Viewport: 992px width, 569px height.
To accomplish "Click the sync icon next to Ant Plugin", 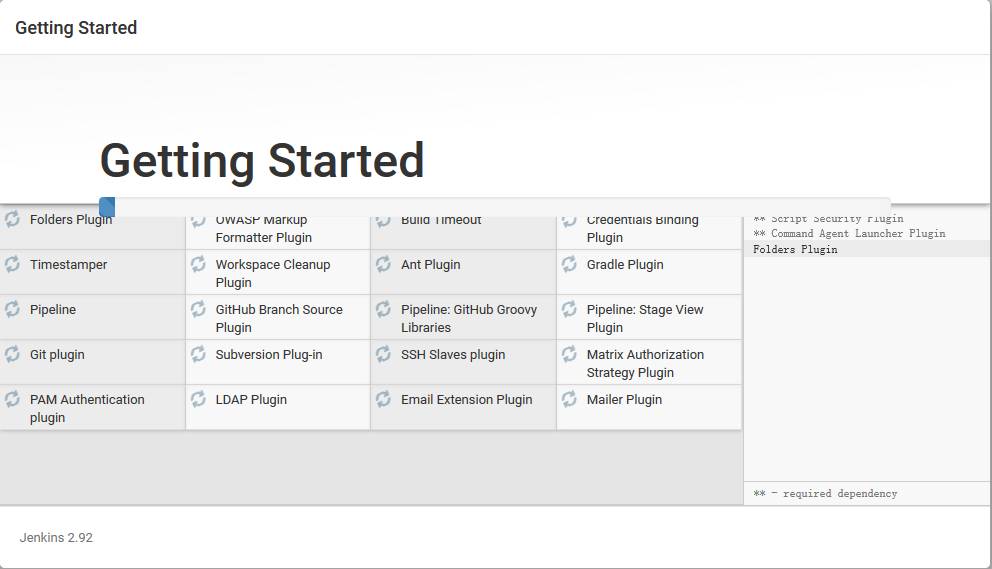I will [x=383, y=264].
